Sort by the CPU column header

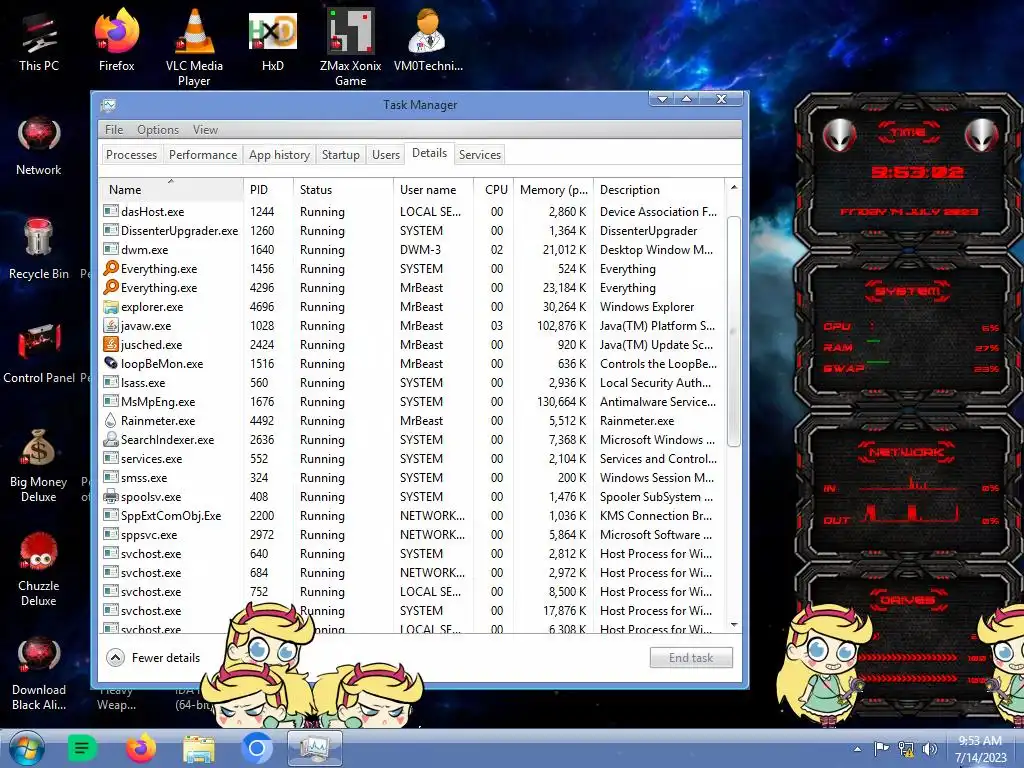coord(494,189)
